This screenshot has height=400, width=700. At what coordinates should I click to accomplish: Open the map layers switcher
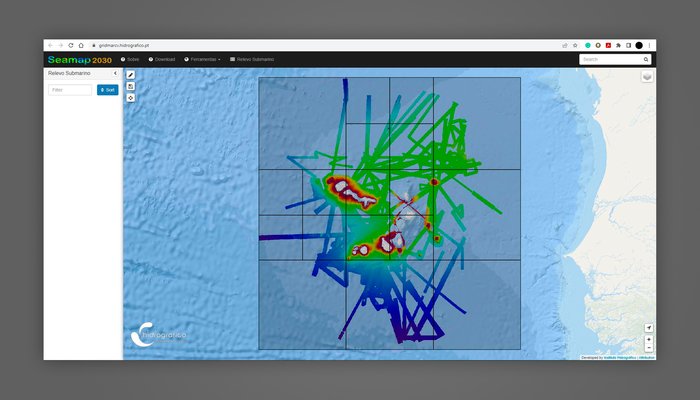click(x=647, y=76)
